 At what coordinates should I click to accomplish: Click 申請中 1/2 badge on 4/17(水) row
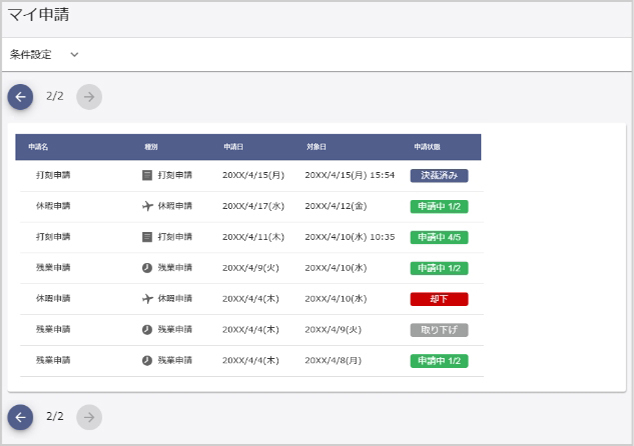[x=439, y=206]
